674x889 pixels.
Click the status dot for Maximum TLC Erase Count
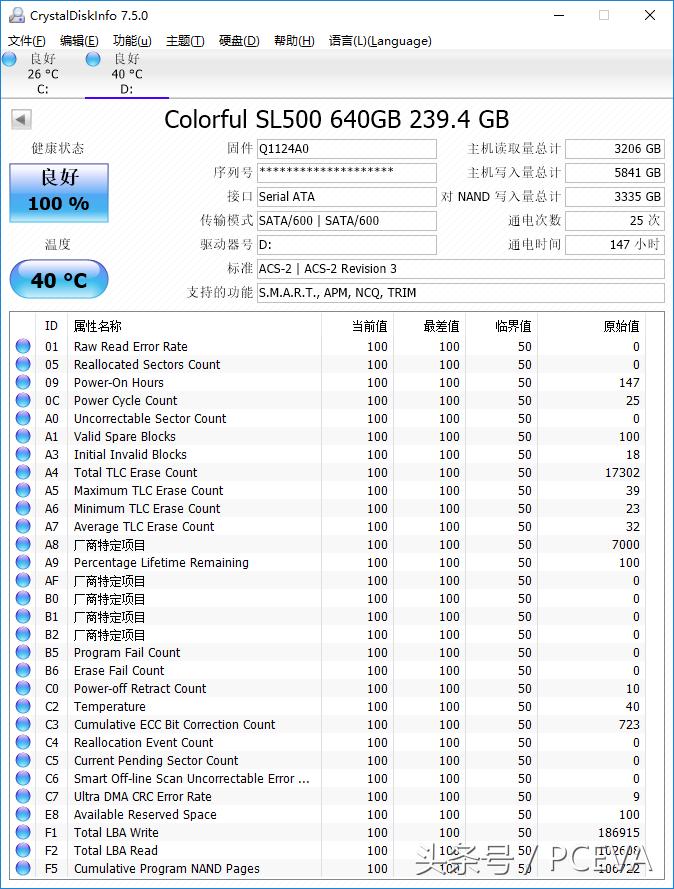coord(23,490)
